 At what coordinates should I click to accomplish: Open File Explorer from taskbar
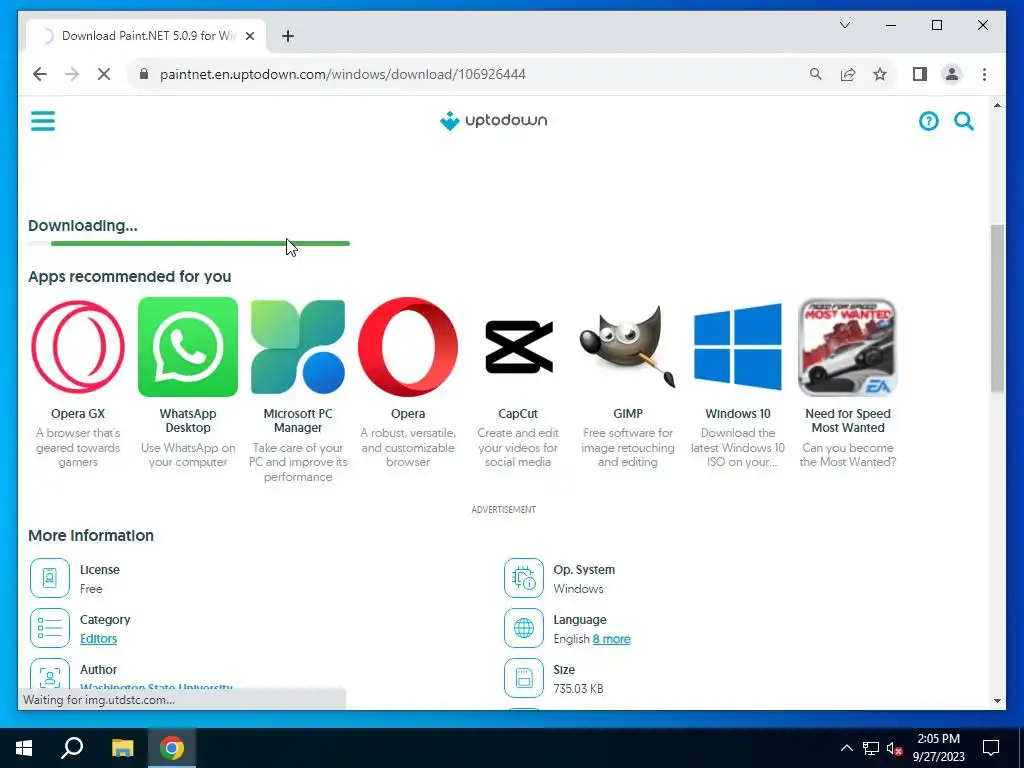[x=122, y=748]
